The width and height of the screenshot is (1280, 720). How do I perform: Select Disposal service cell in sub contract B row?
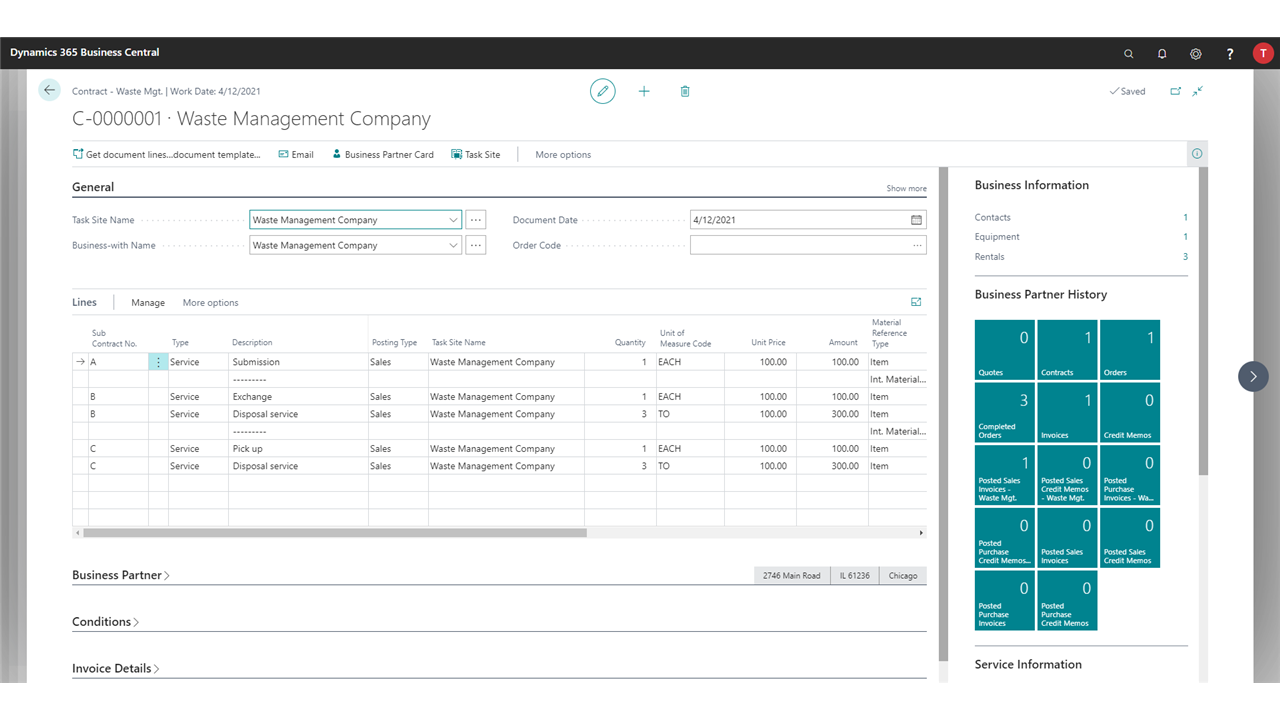coord(298,414)
